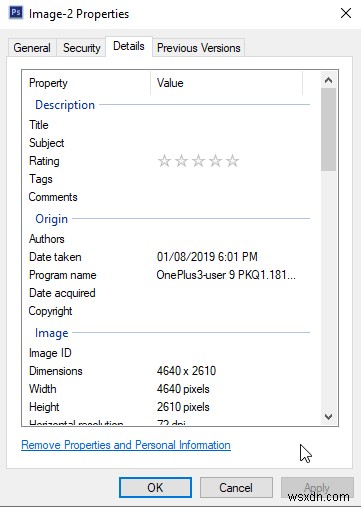This screenshot has width=361, height=507.
Task: Close the Image-2 Properties dialog
Action: click(x=346, y=13)
